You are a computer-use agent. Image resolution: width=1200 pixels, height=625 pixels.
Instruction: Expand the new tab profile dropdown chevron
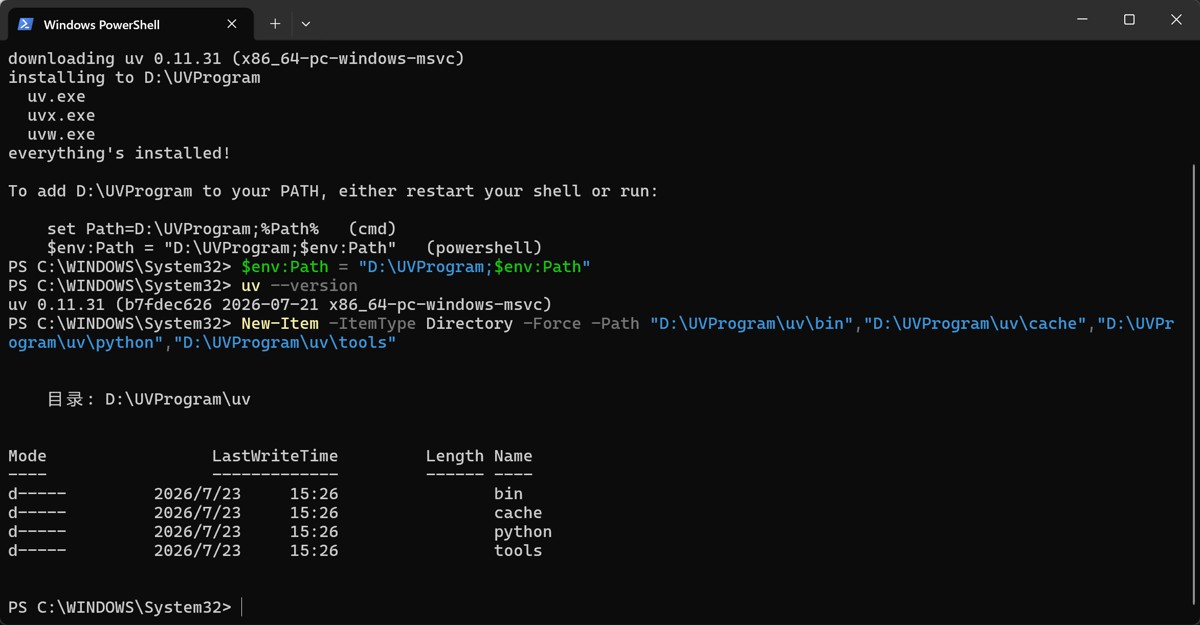click(306, 23)
